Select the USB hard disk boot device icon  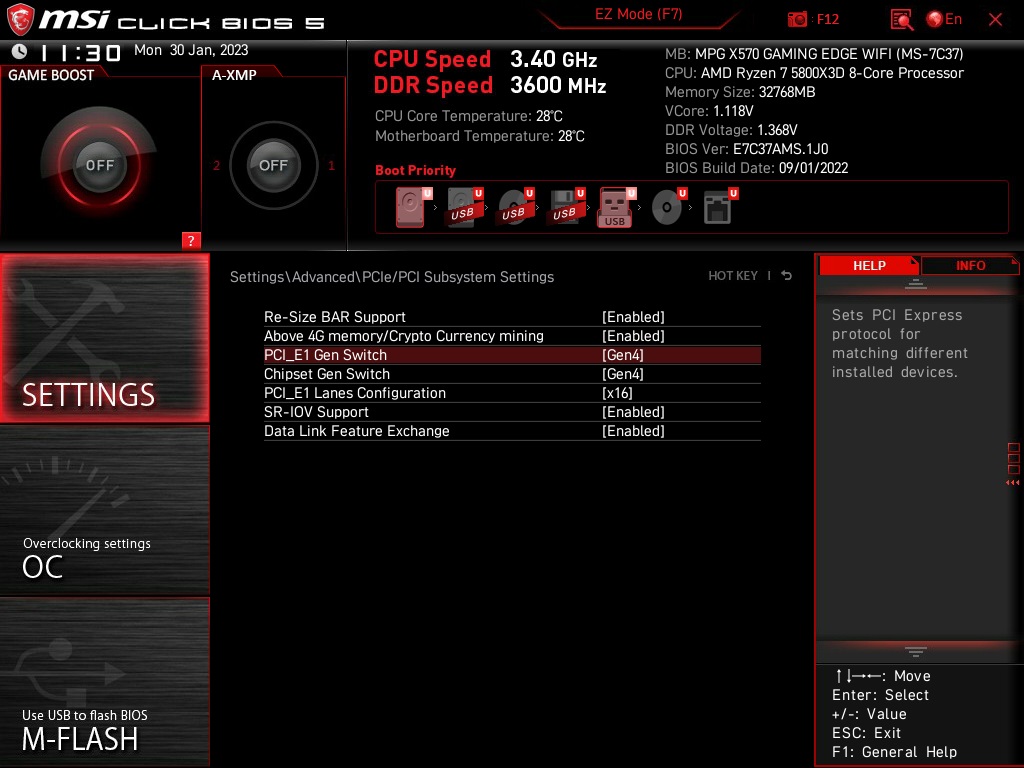pos(464,207)
